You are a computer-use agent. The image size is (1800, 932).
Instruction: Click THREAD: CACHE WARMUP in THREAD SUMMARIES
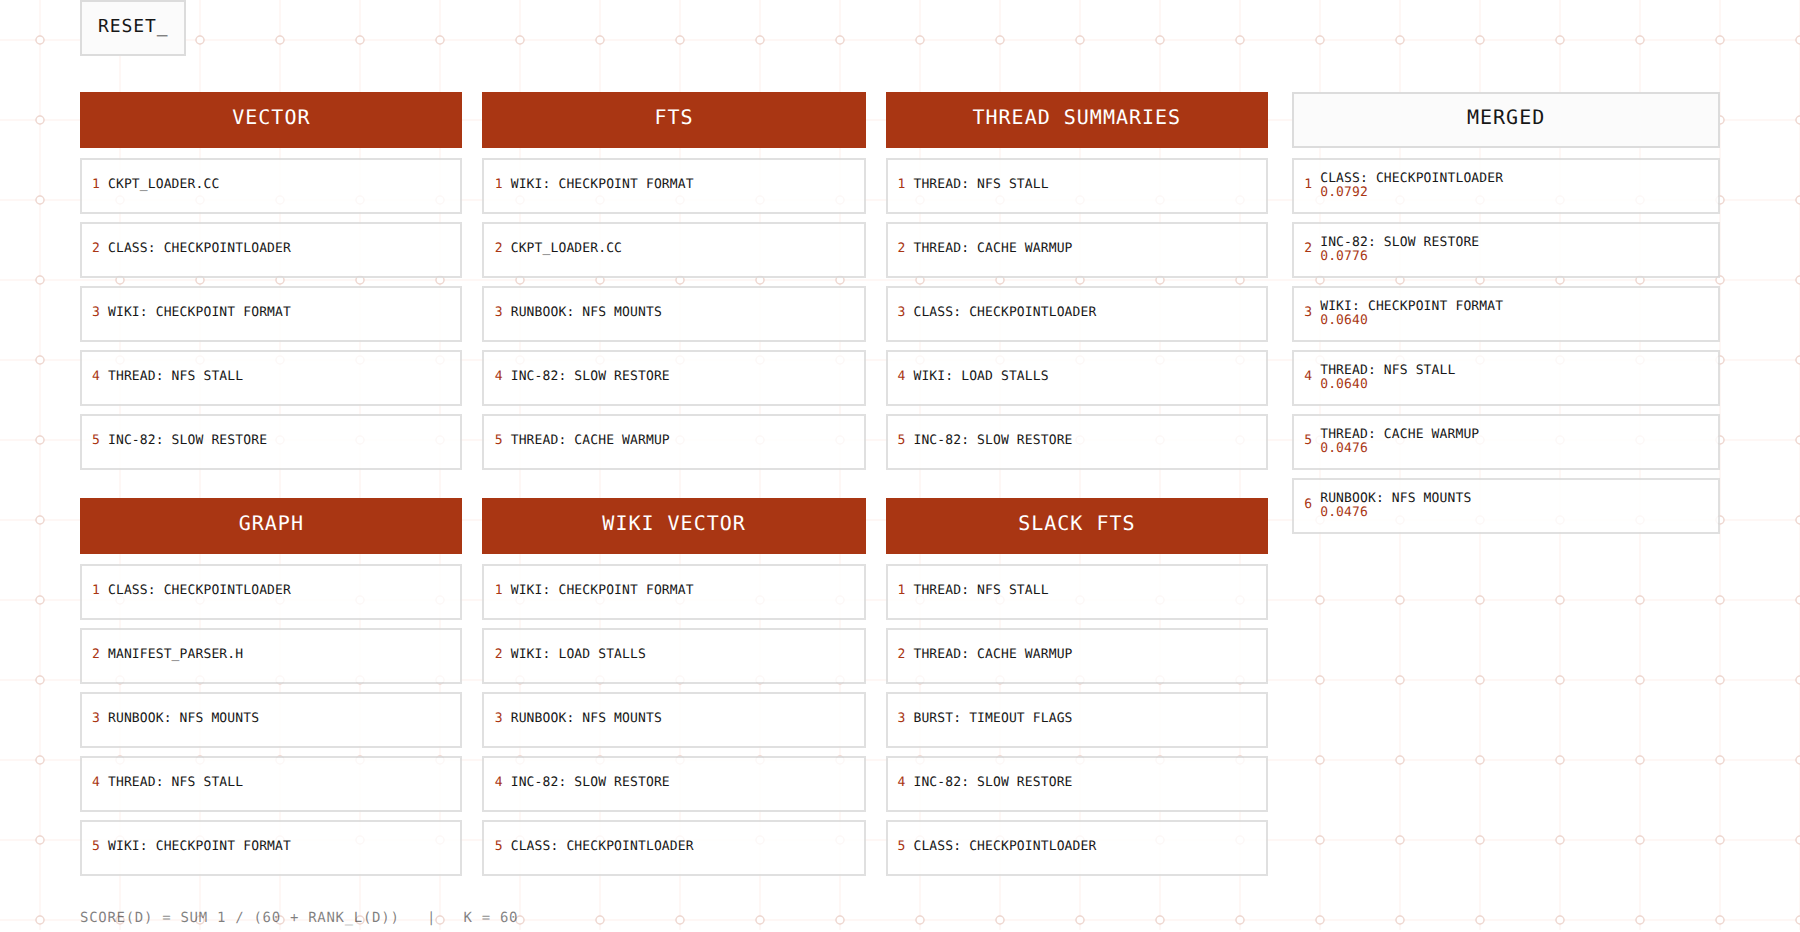pyautogui.click(x=1077, y=250)
